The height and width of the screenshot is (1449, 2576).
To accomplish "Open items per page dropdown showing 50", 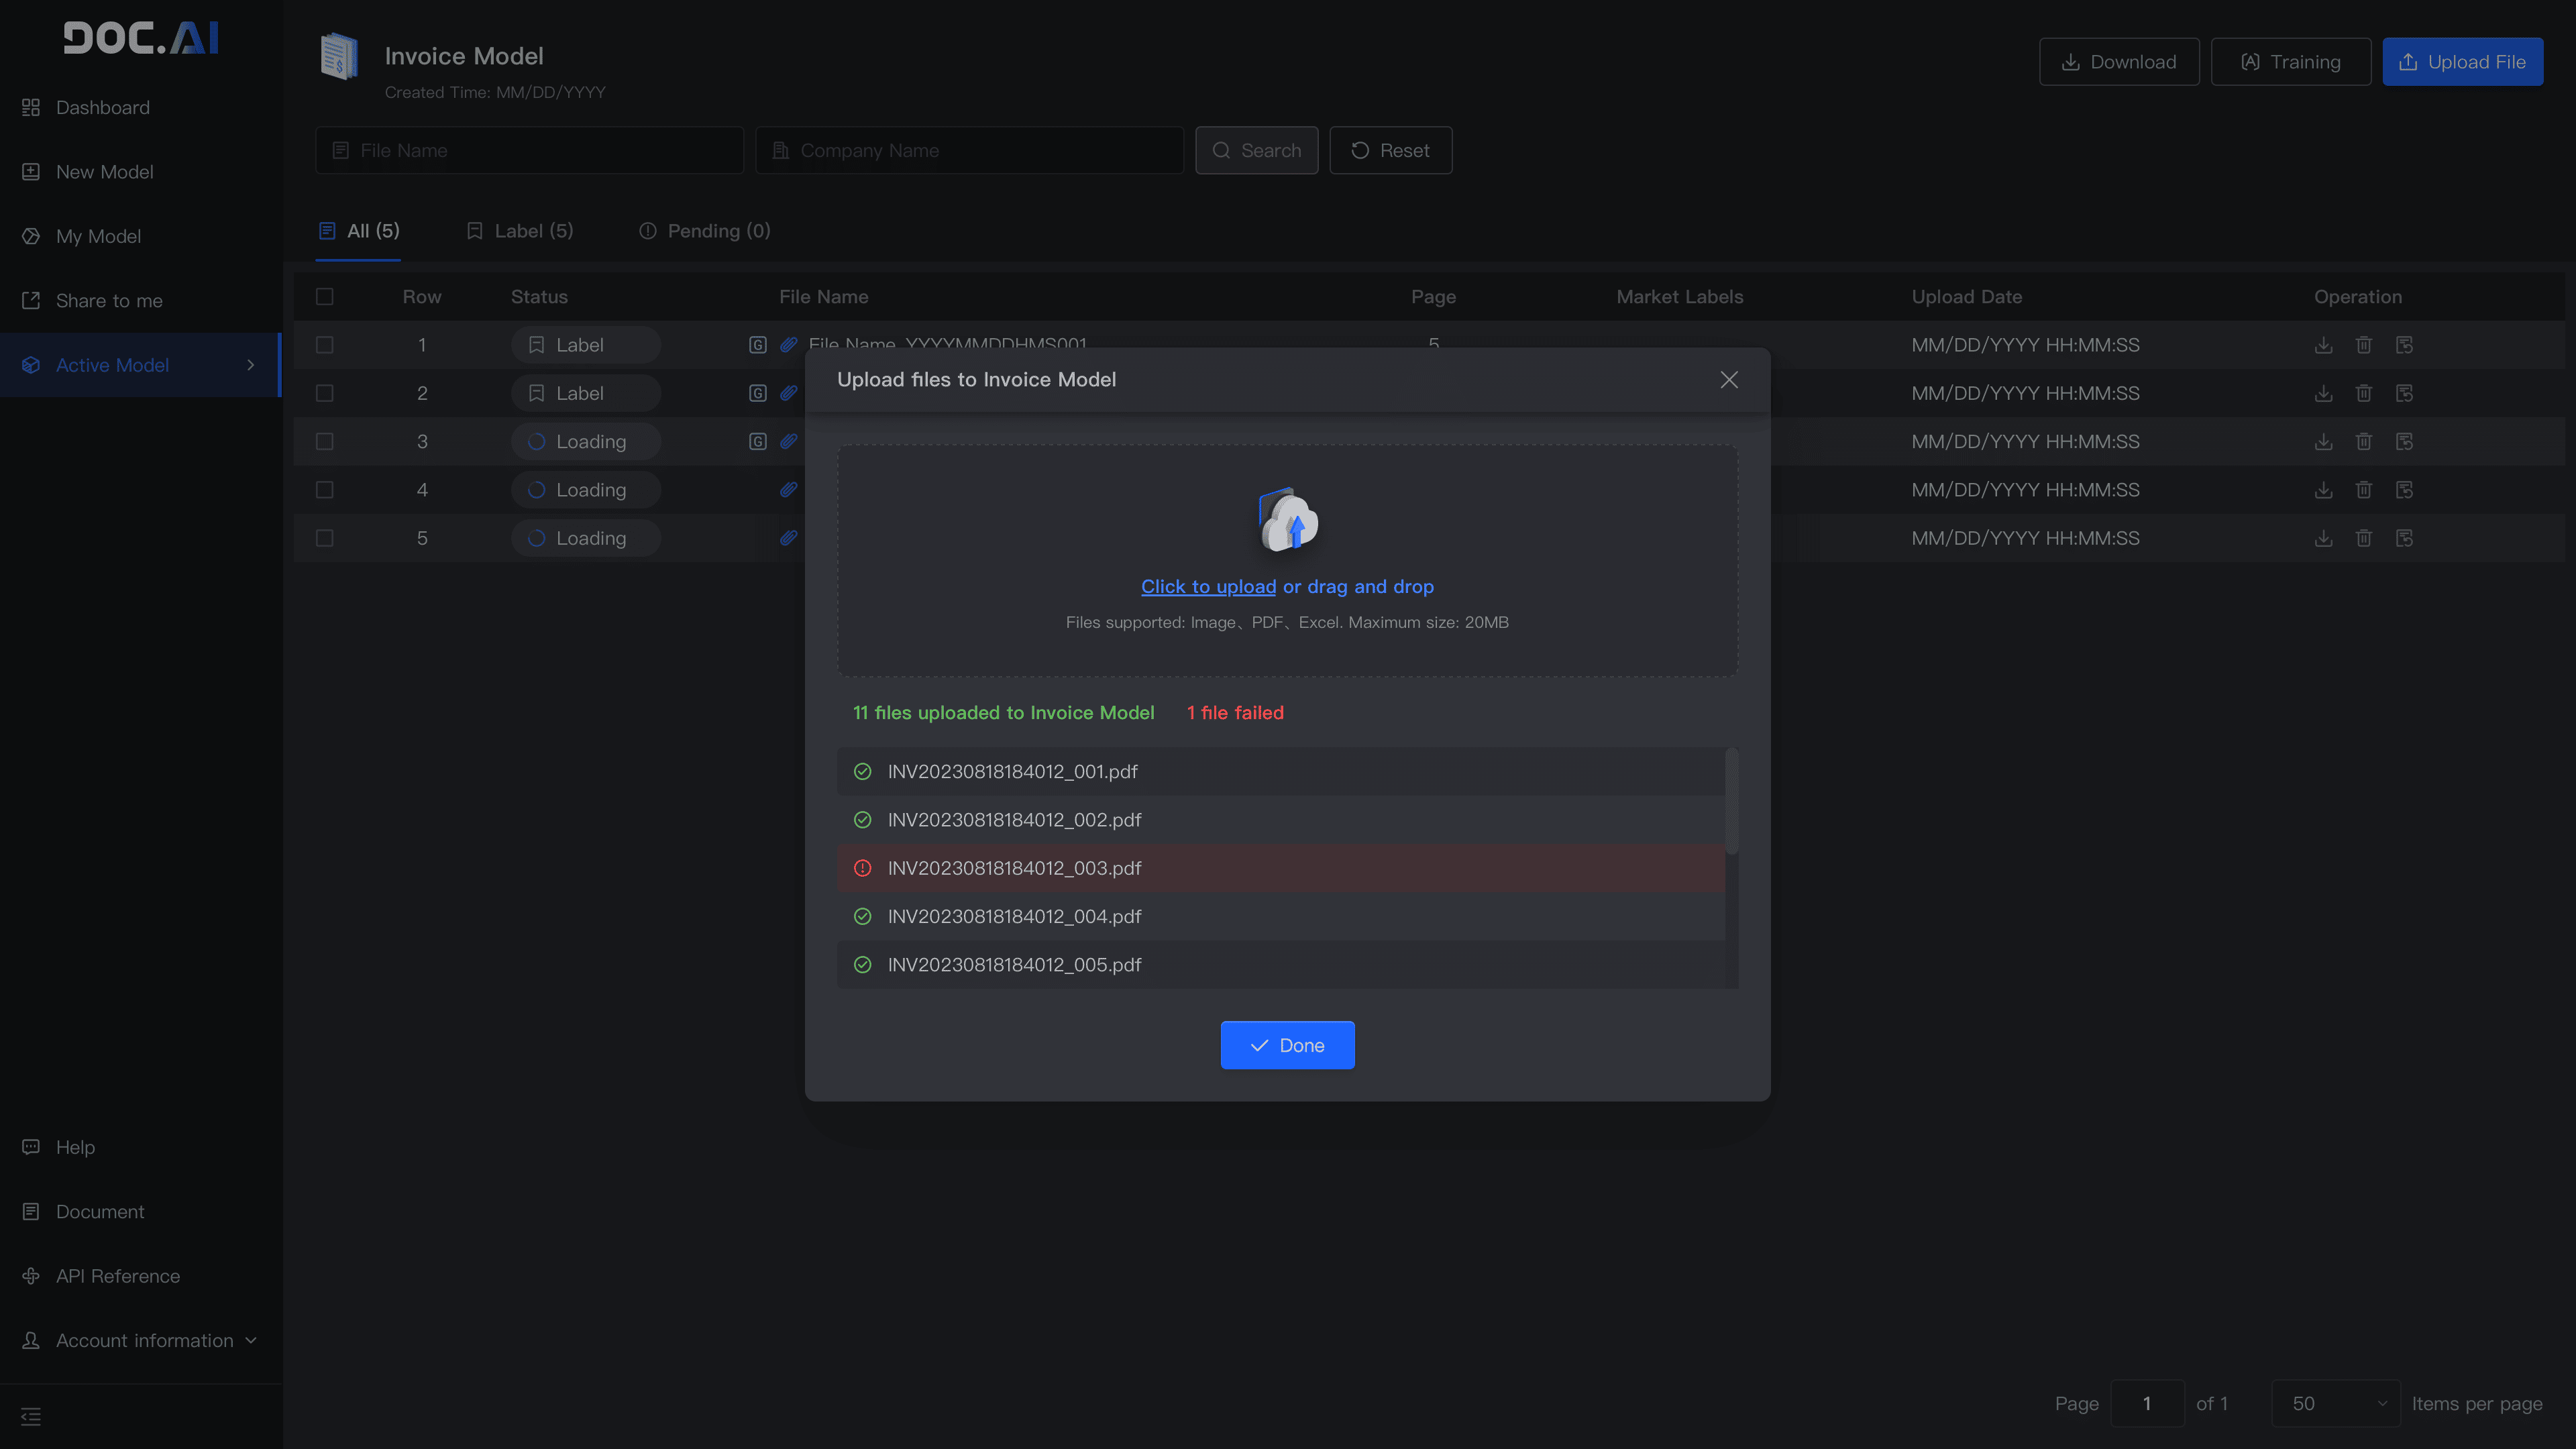I will pyautogui.click(x=2335, y=1403).
